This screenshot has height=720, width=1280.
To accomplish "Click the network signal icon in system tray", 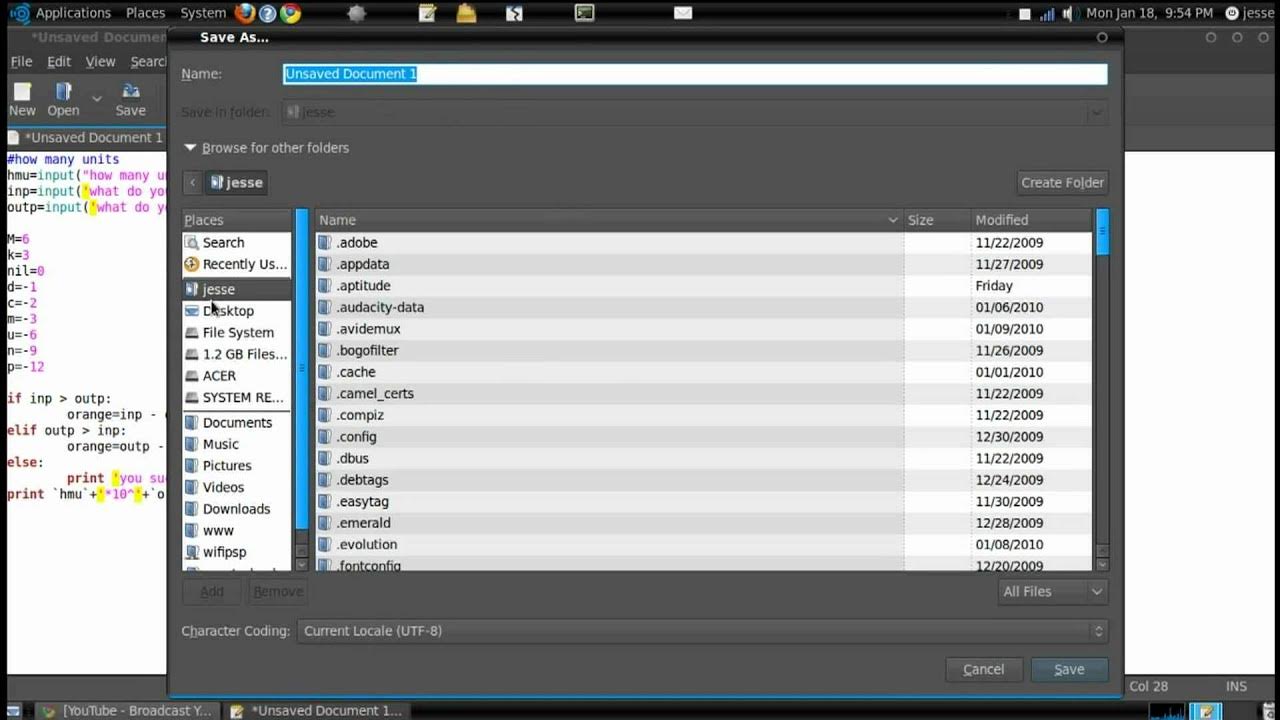I will pos(1047,14).
